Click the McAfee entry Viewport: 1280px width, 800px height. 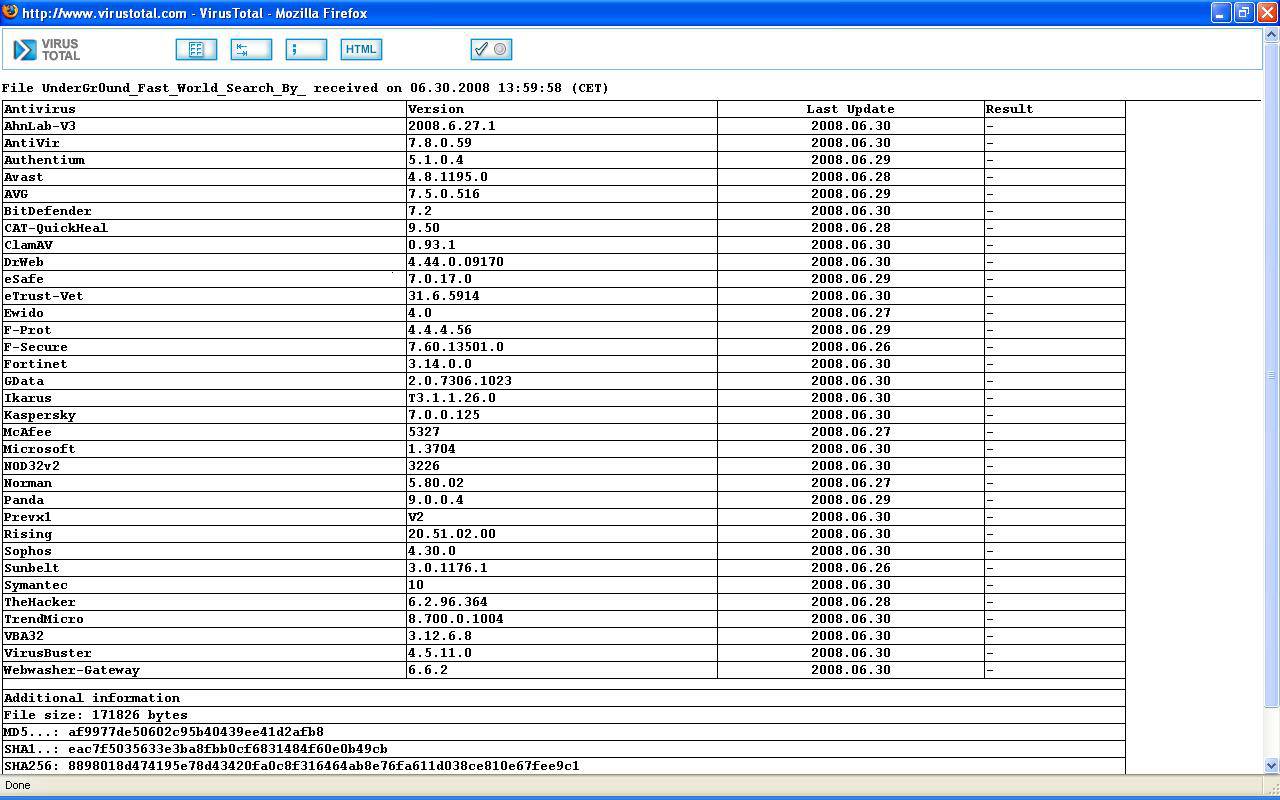coord(28,432)
